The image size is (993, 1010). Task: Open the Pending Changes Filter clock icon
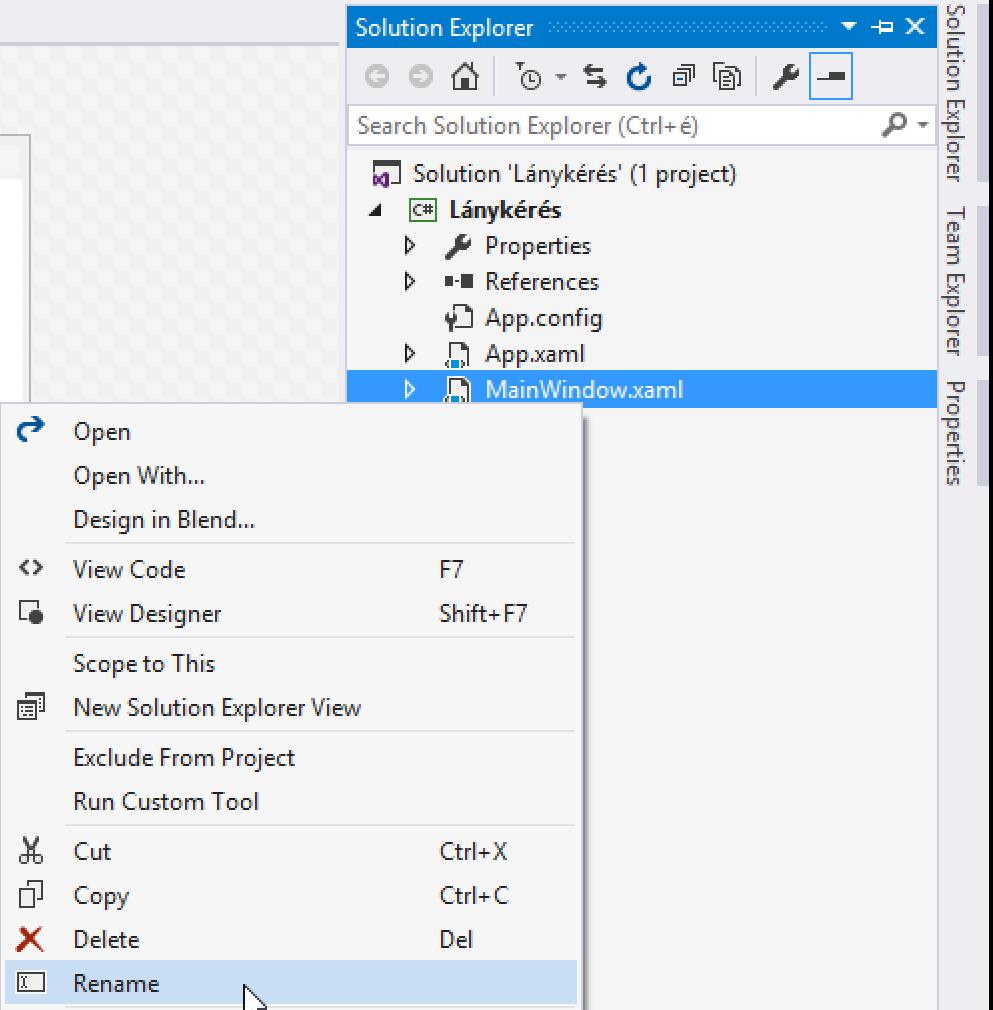529,77
